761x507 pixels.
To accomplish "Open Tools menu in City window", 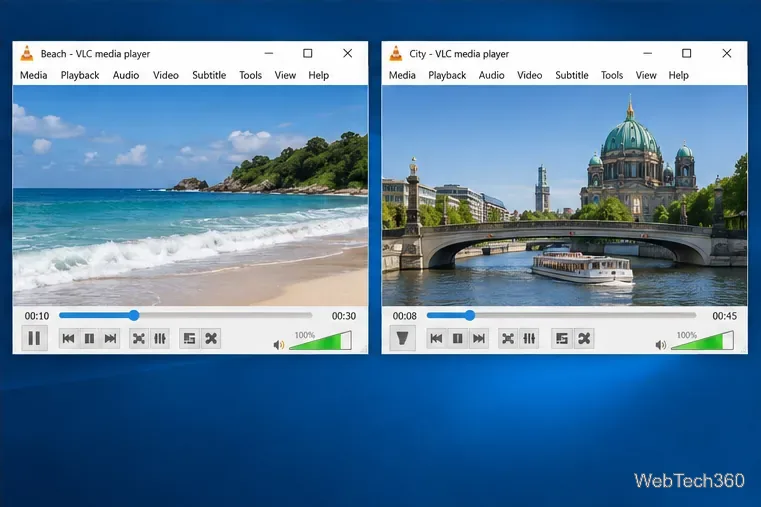I will click(612, 75).
